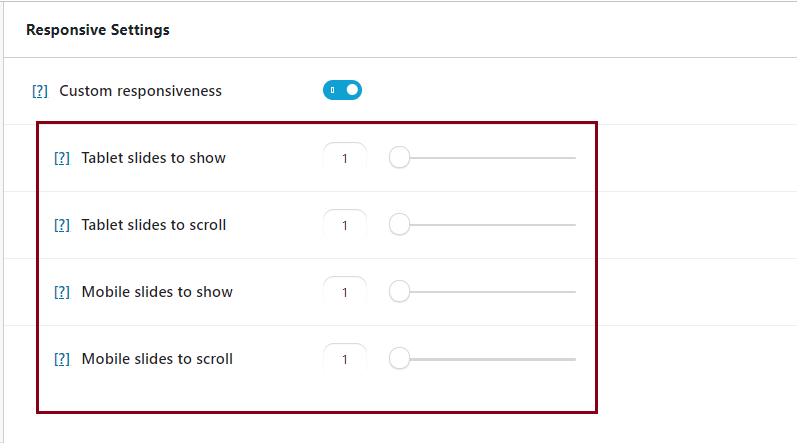Image resolution: width=797 pixels, height=447 pixels.
Task: Click the Responsive Settings heading
Action: point(98,30)
